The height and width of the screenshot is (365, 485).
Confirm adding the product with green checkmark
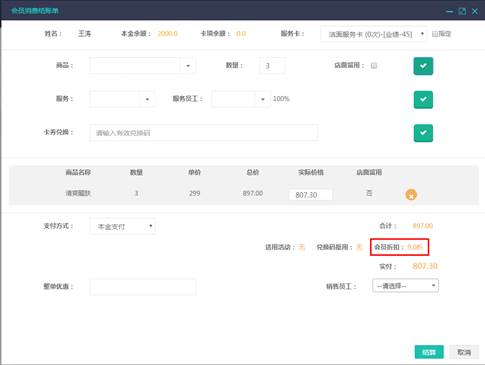[x=423, y=66]
